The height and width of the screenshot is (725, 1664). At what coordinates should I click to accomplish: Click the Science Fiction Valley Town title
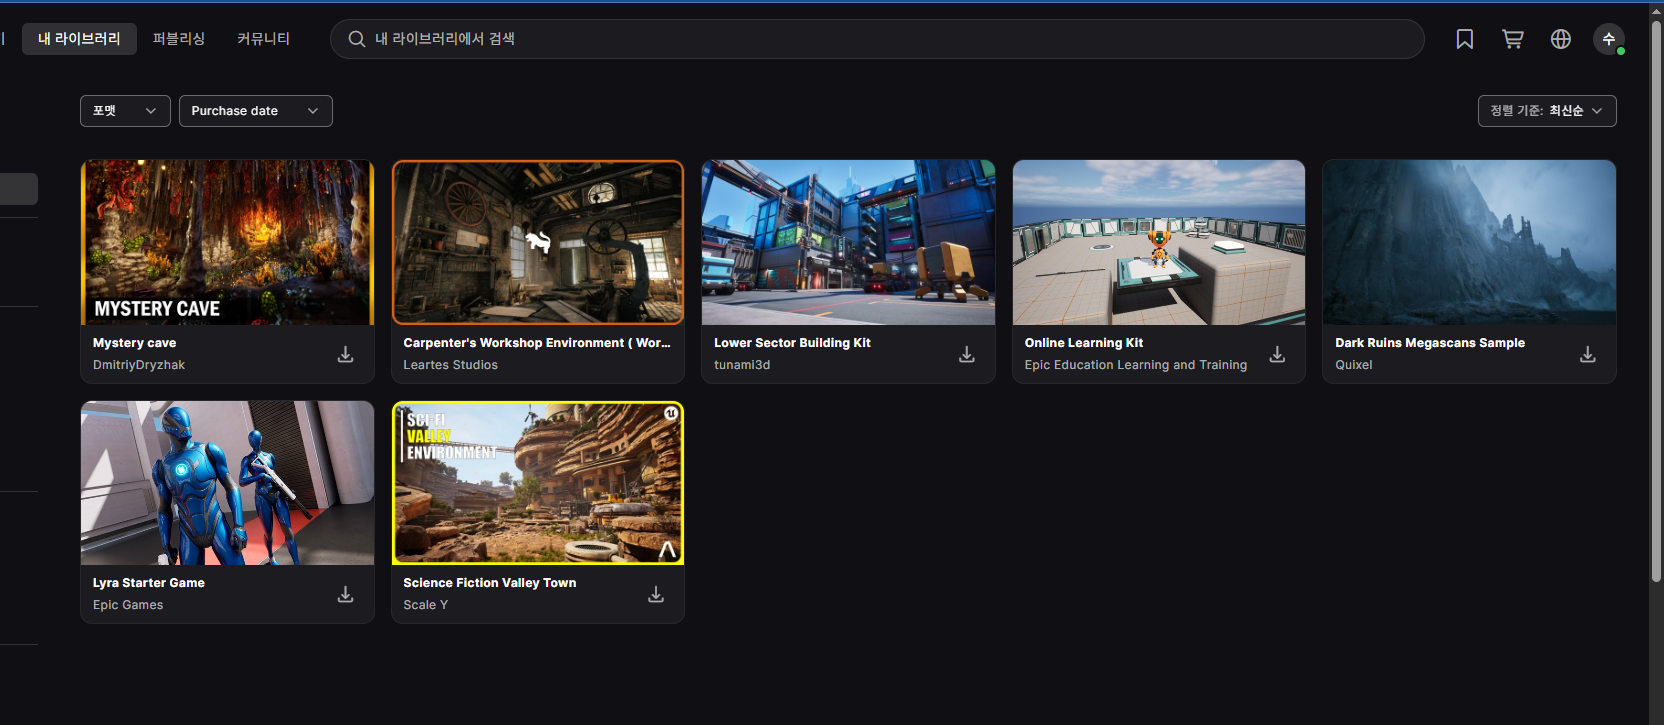coord(490,583)
